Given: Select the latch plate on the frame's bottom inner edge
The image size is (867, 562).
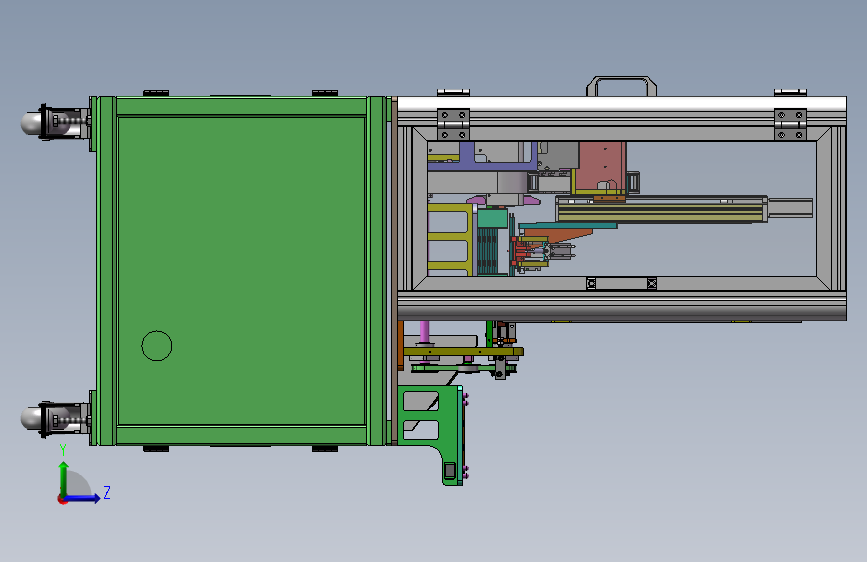Looking at the screenshot, I should 621,284.
